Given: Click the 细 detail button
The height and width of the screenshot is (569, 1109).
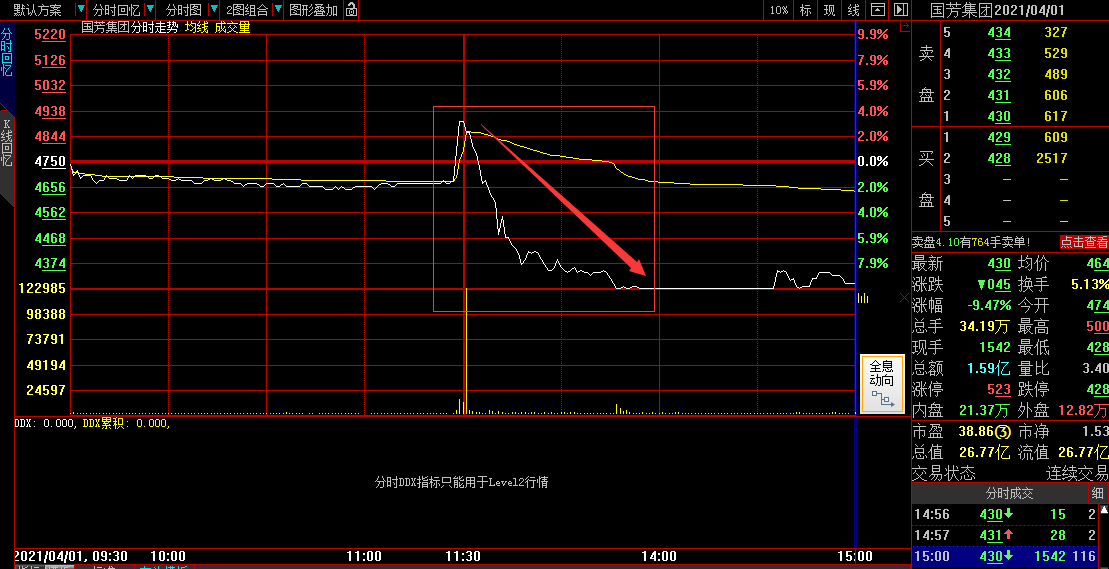Looking at the screenshot, I should (x=1097, y=493).
